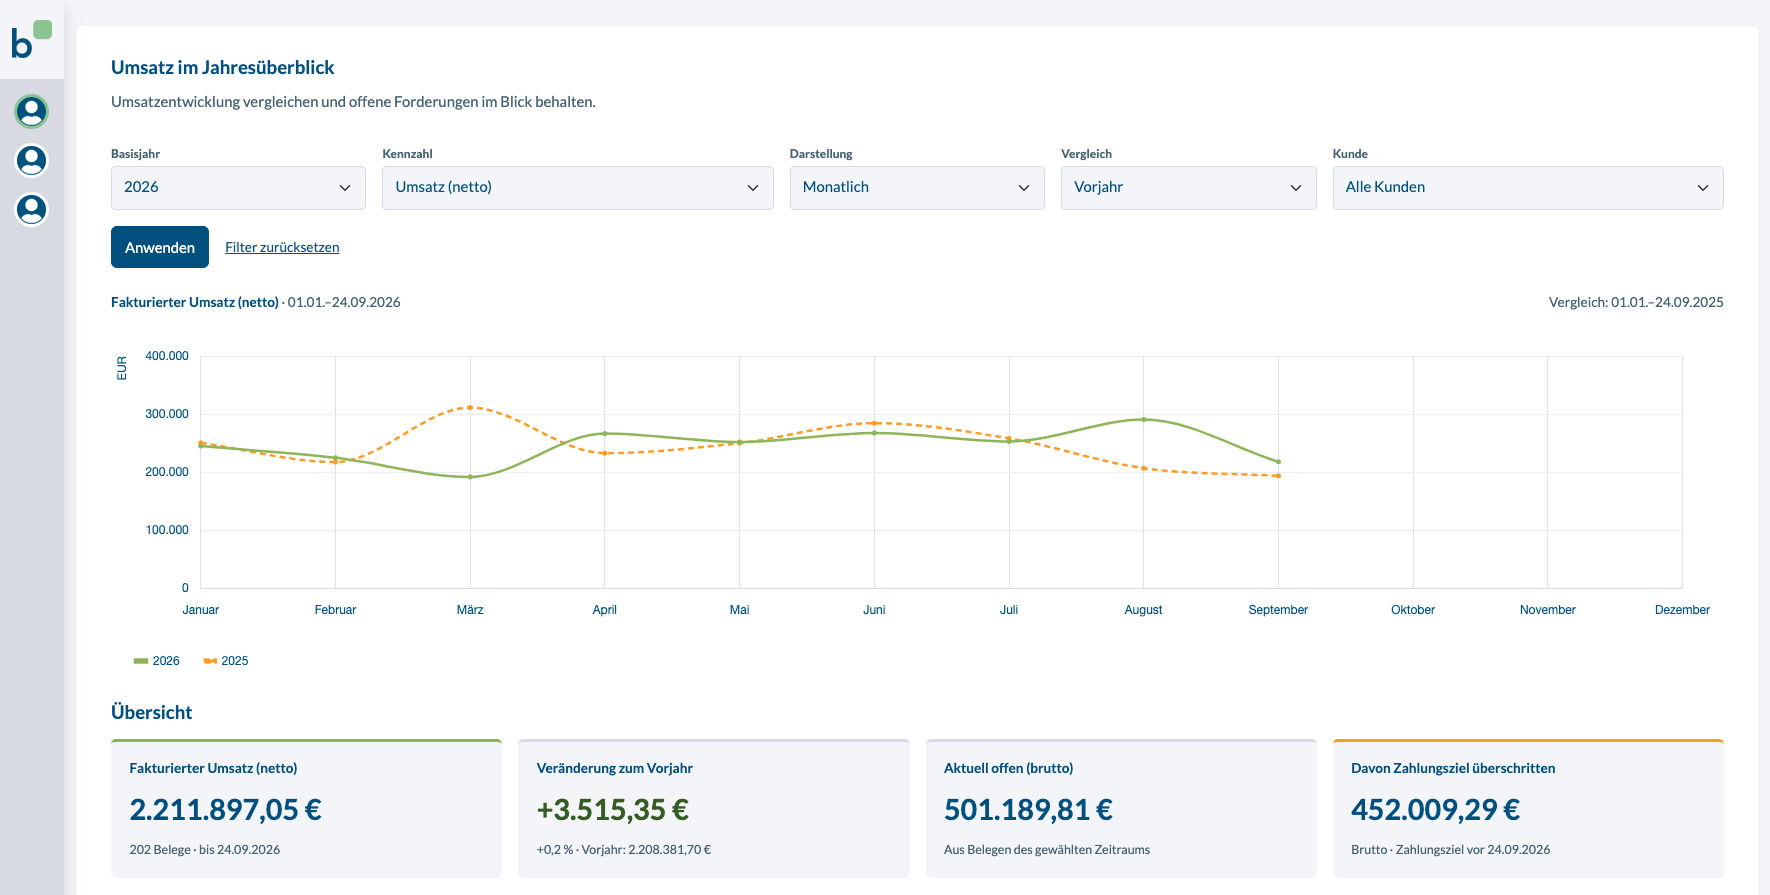Click 'Aus Belegen des gewählten Zeitraums' text
The width and height of the screenshot is (1770, 895).
pos(1047,850)
